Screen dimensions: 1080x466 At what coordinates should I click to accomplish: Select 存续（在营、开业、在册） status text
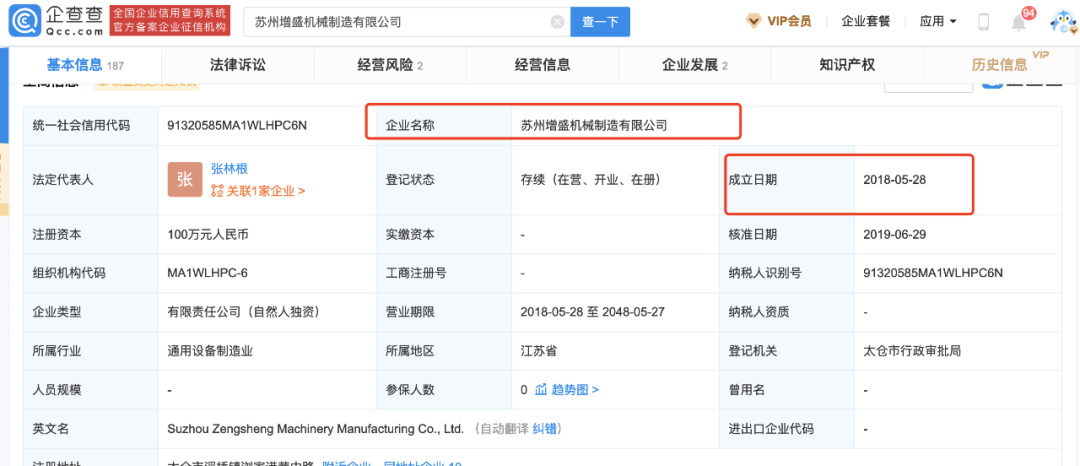coord(591,180)
